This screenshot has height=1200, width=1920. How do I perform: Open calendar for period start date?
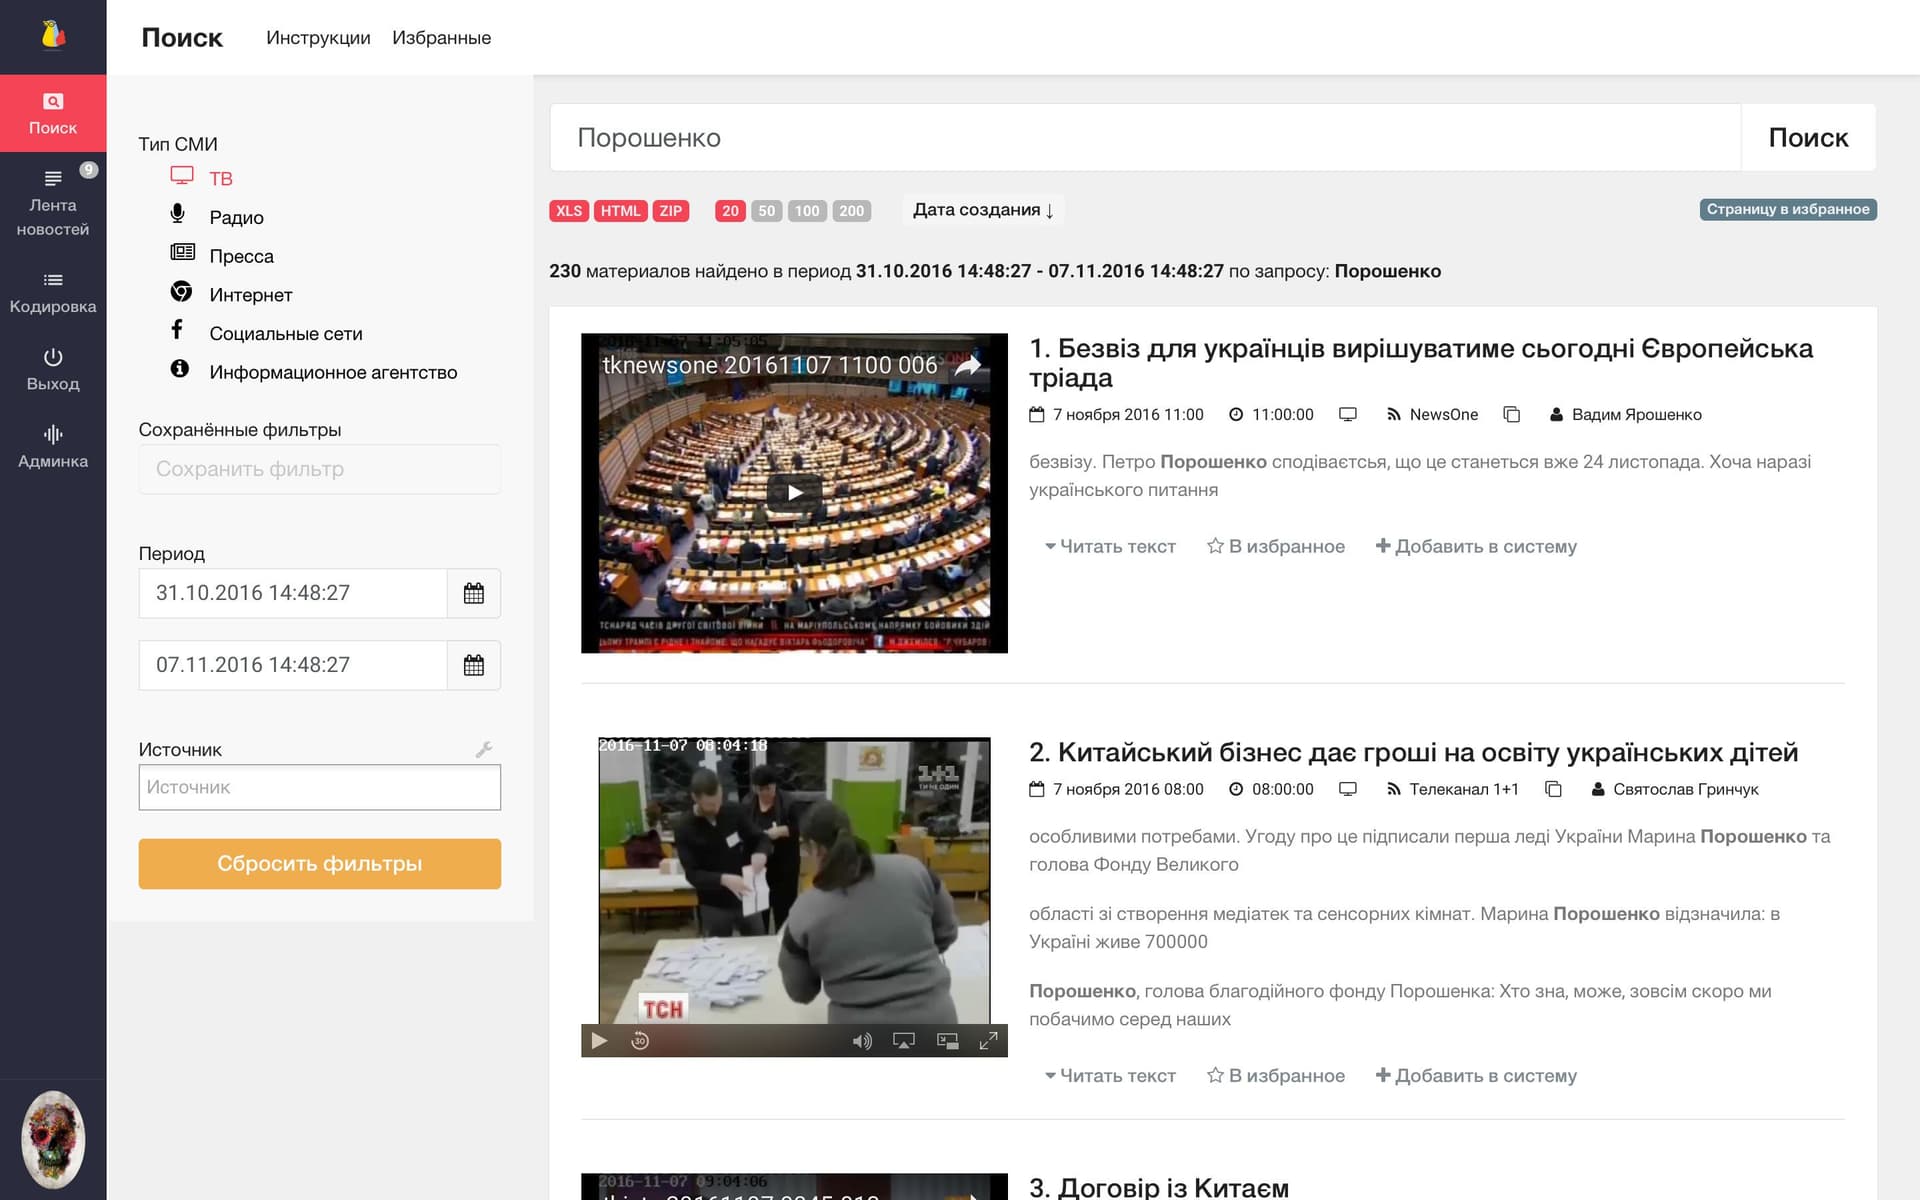[x=474, y=593]
